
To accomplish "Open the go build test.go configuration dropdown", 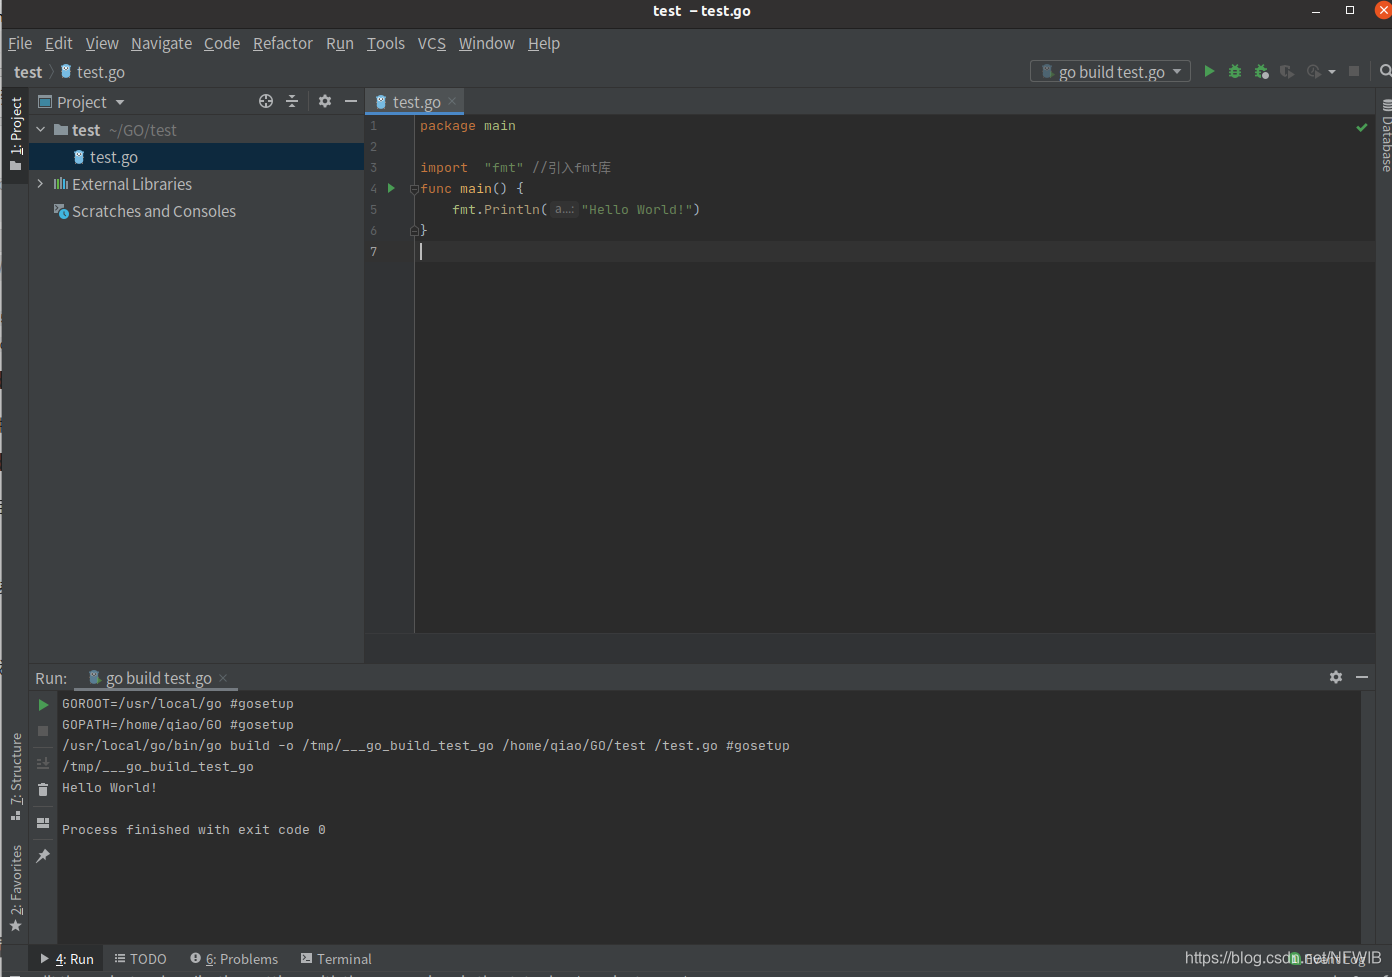I will point(1110,71).
